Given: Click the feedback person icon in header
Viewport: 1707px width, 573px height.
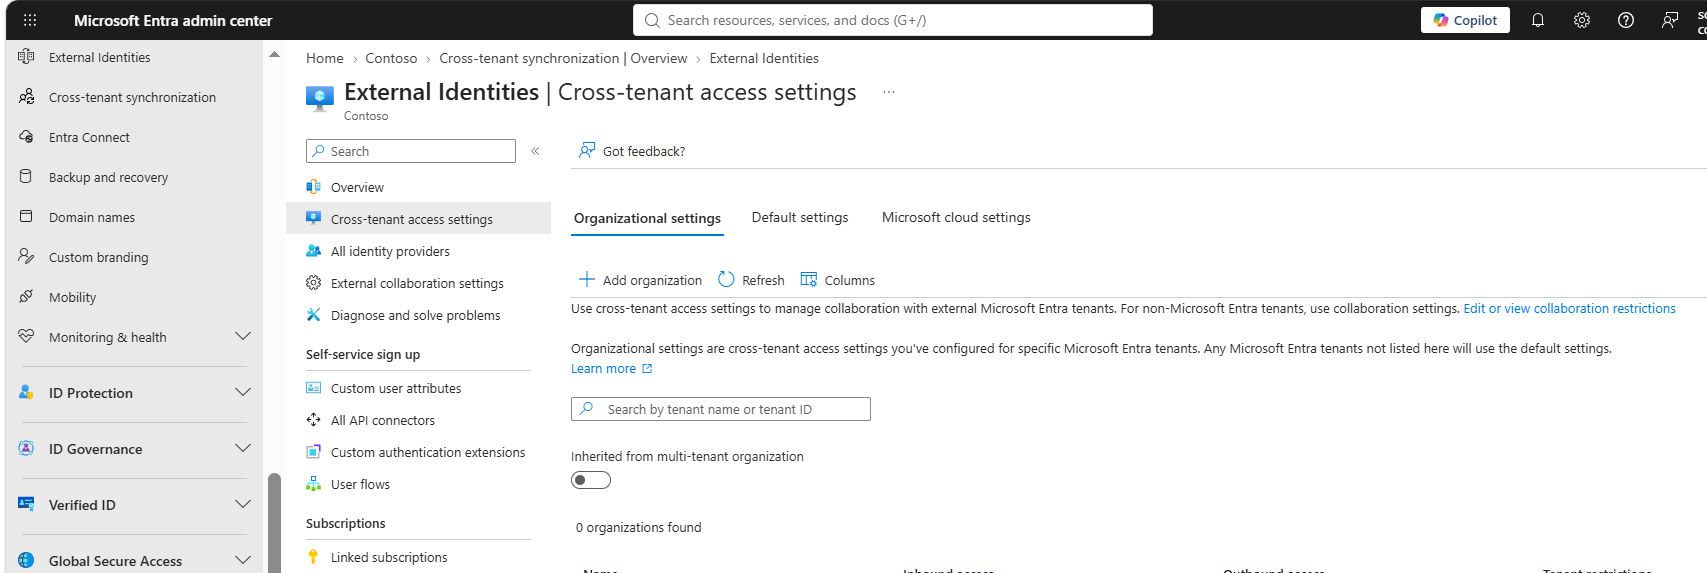Looking at the screenshot, I should (x=1670, y=20).
